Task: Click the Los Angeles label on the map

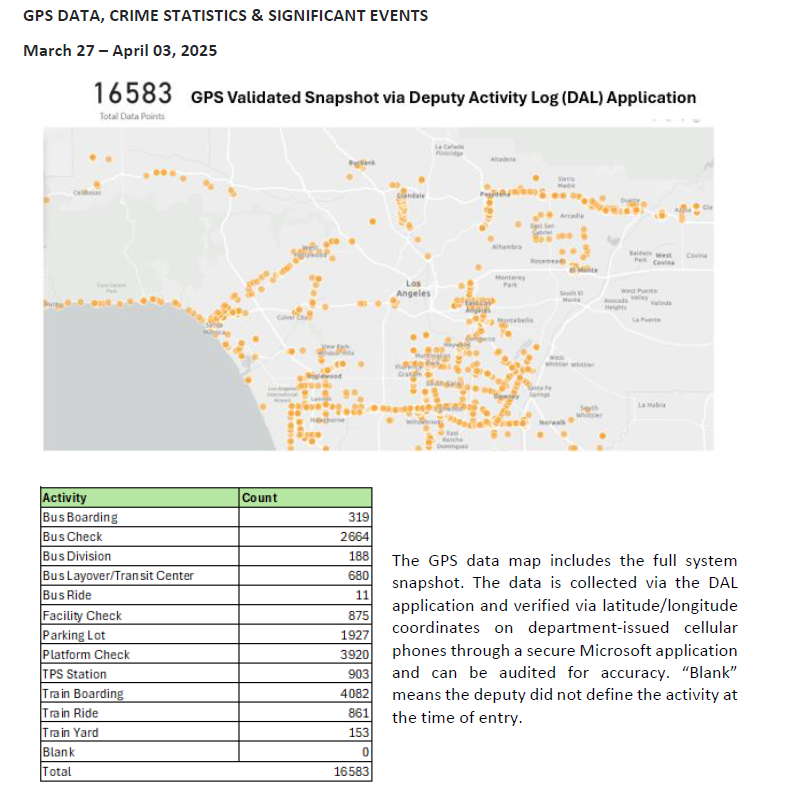Action: point(411,288)
